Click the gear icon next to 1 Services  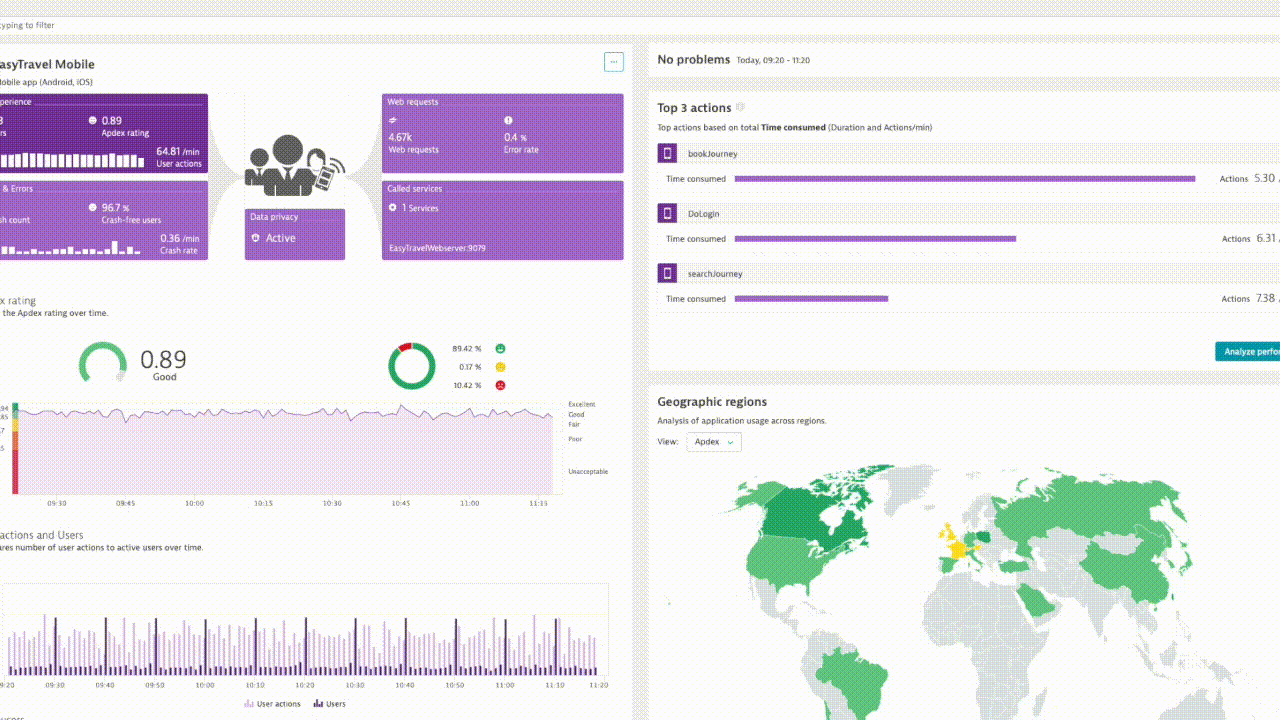coord(391,208)
